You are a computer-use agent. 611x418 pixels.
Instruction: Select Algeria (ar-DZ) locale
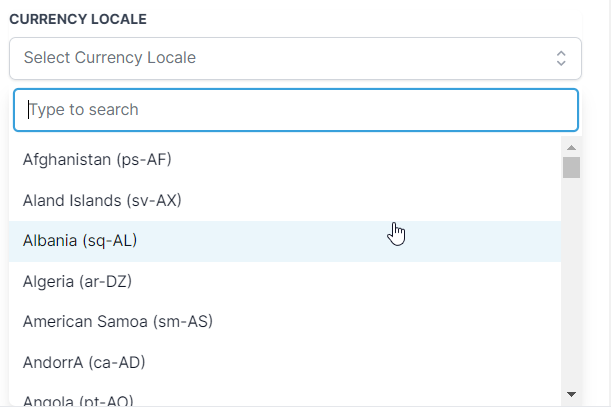point(77,282)
